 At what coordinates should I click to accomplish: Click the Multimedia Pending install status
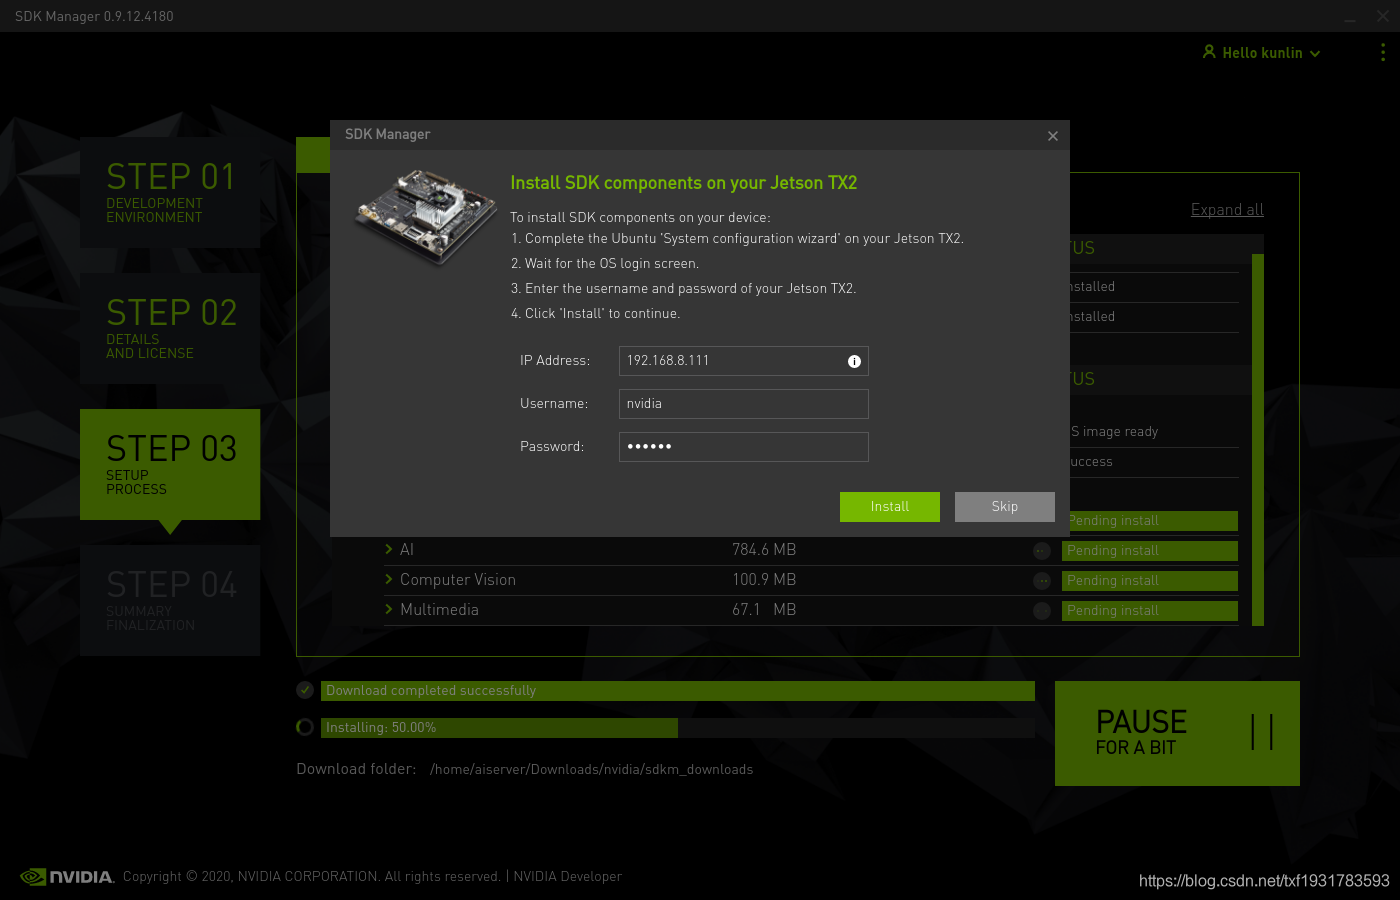(1150, 611)
